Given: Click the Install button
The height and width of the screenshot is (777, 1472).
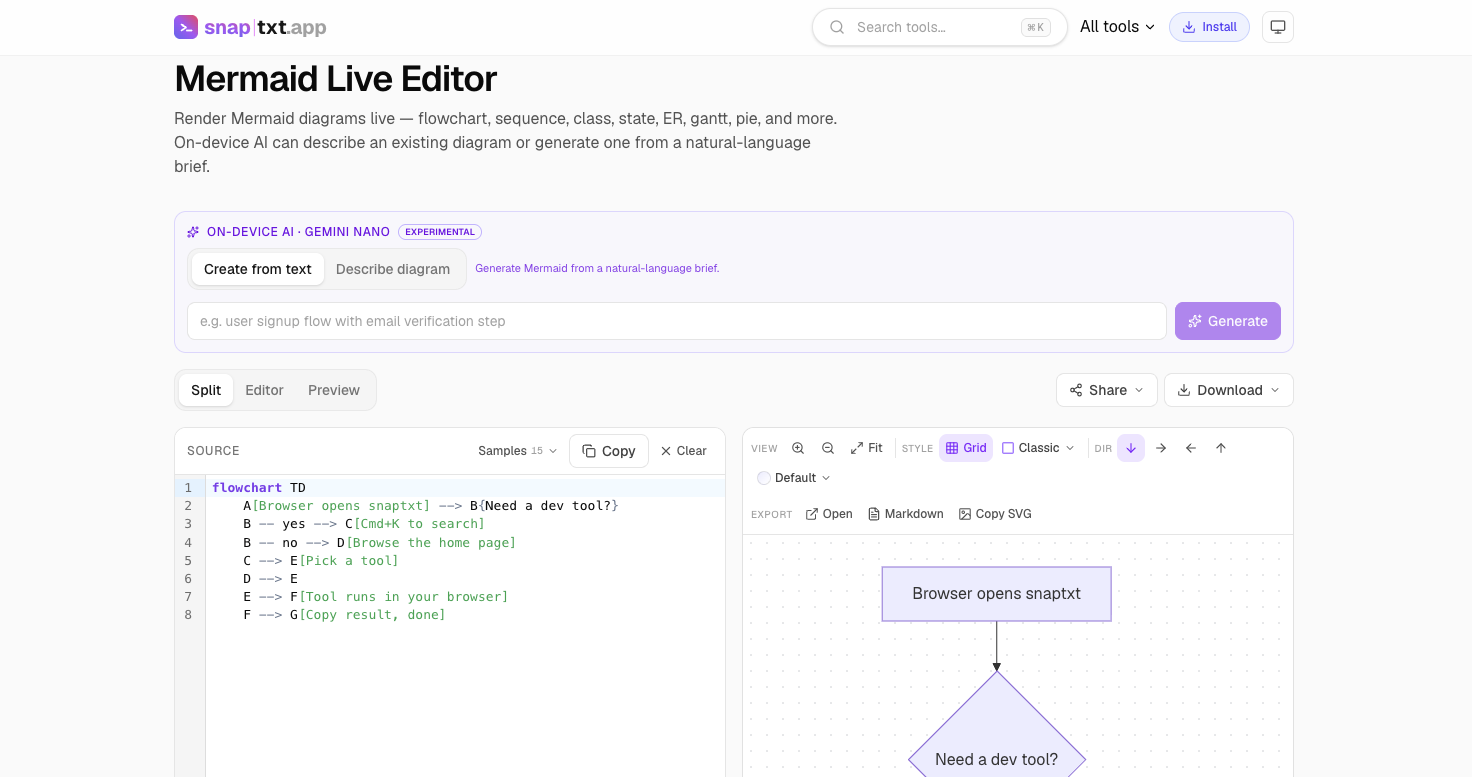Looking at the screenshot, I should click(1209, 27).
